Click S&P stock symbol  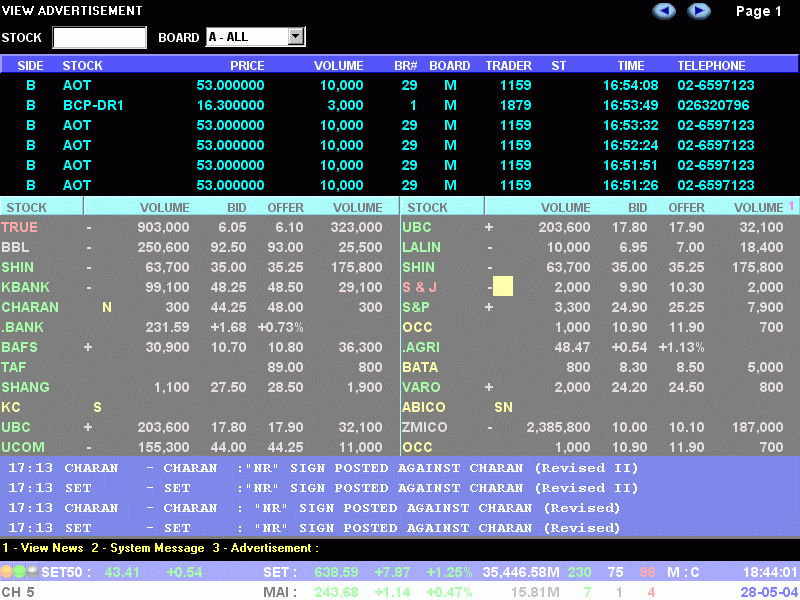[x=416, y=307]
